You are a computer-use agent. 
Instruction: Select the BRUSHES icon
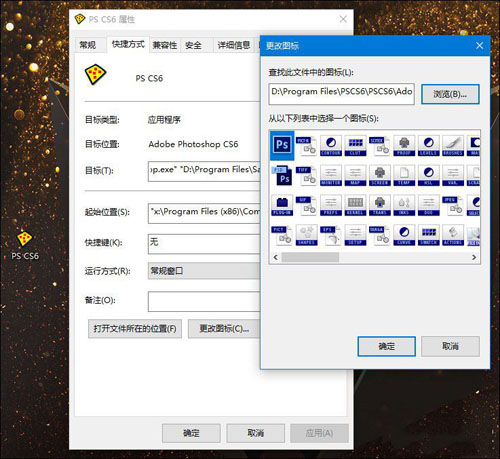453,146
